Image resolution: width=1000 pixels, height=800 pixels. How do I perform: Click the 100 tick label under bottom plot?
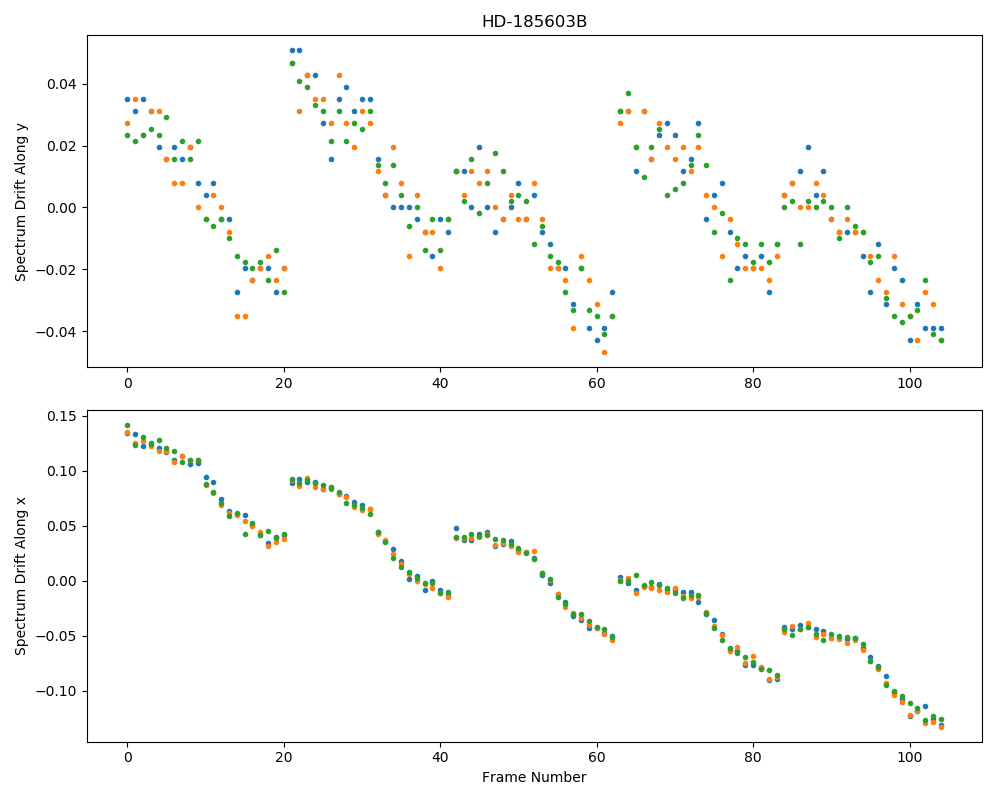click(x=909, y=757)
